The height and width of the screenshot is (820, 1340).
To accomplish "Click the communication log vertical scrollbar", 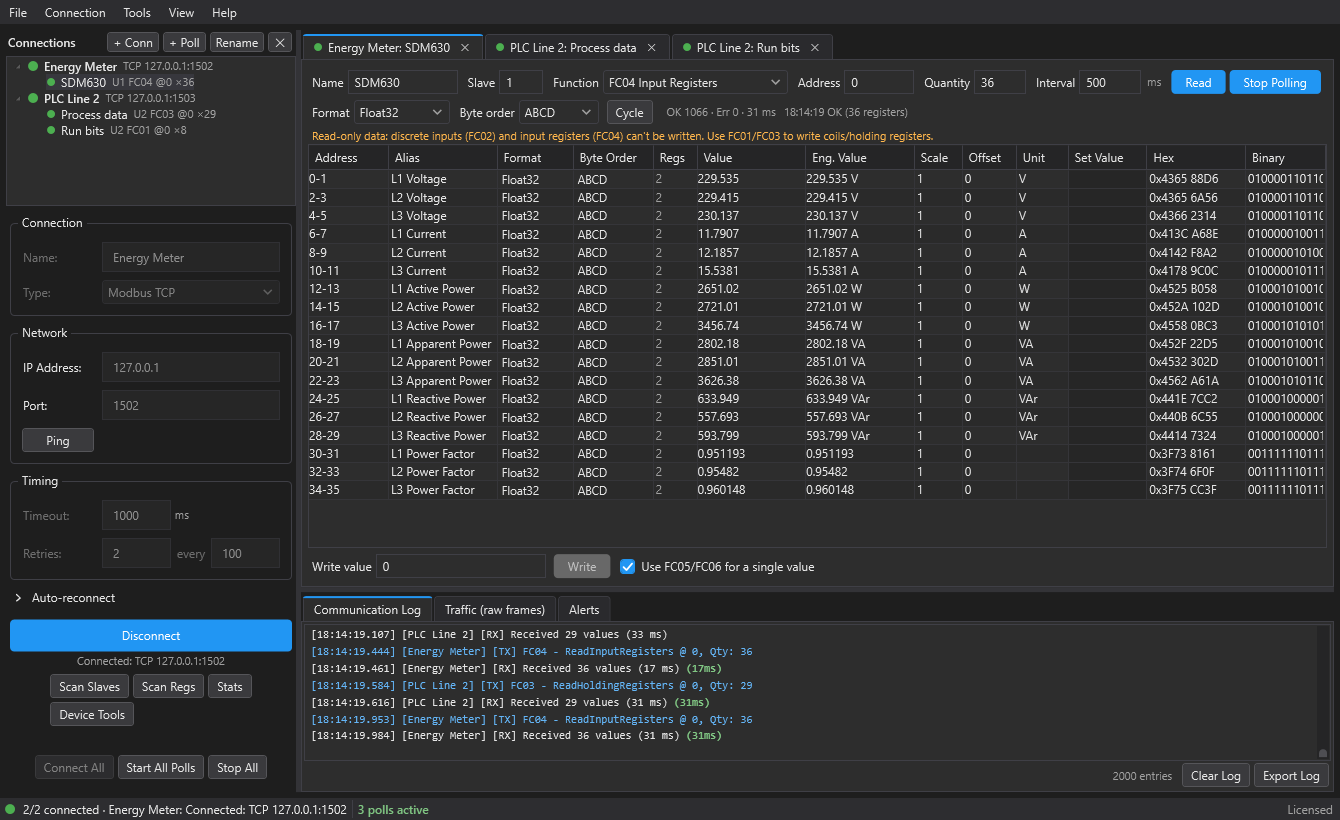I will [1323, 692].
